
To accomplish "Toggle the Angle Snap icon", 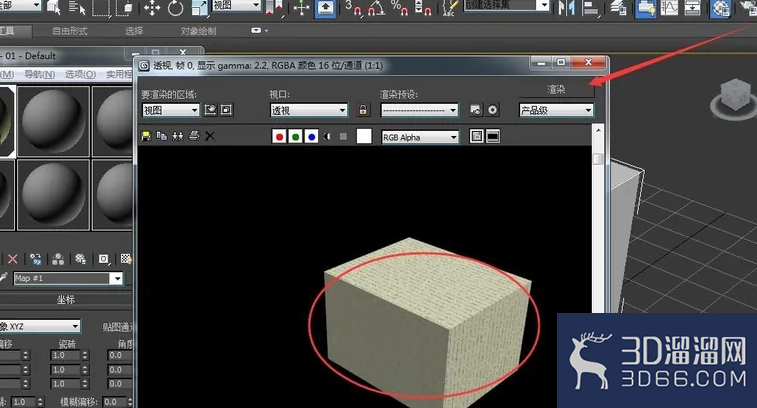I will [376, 8].
